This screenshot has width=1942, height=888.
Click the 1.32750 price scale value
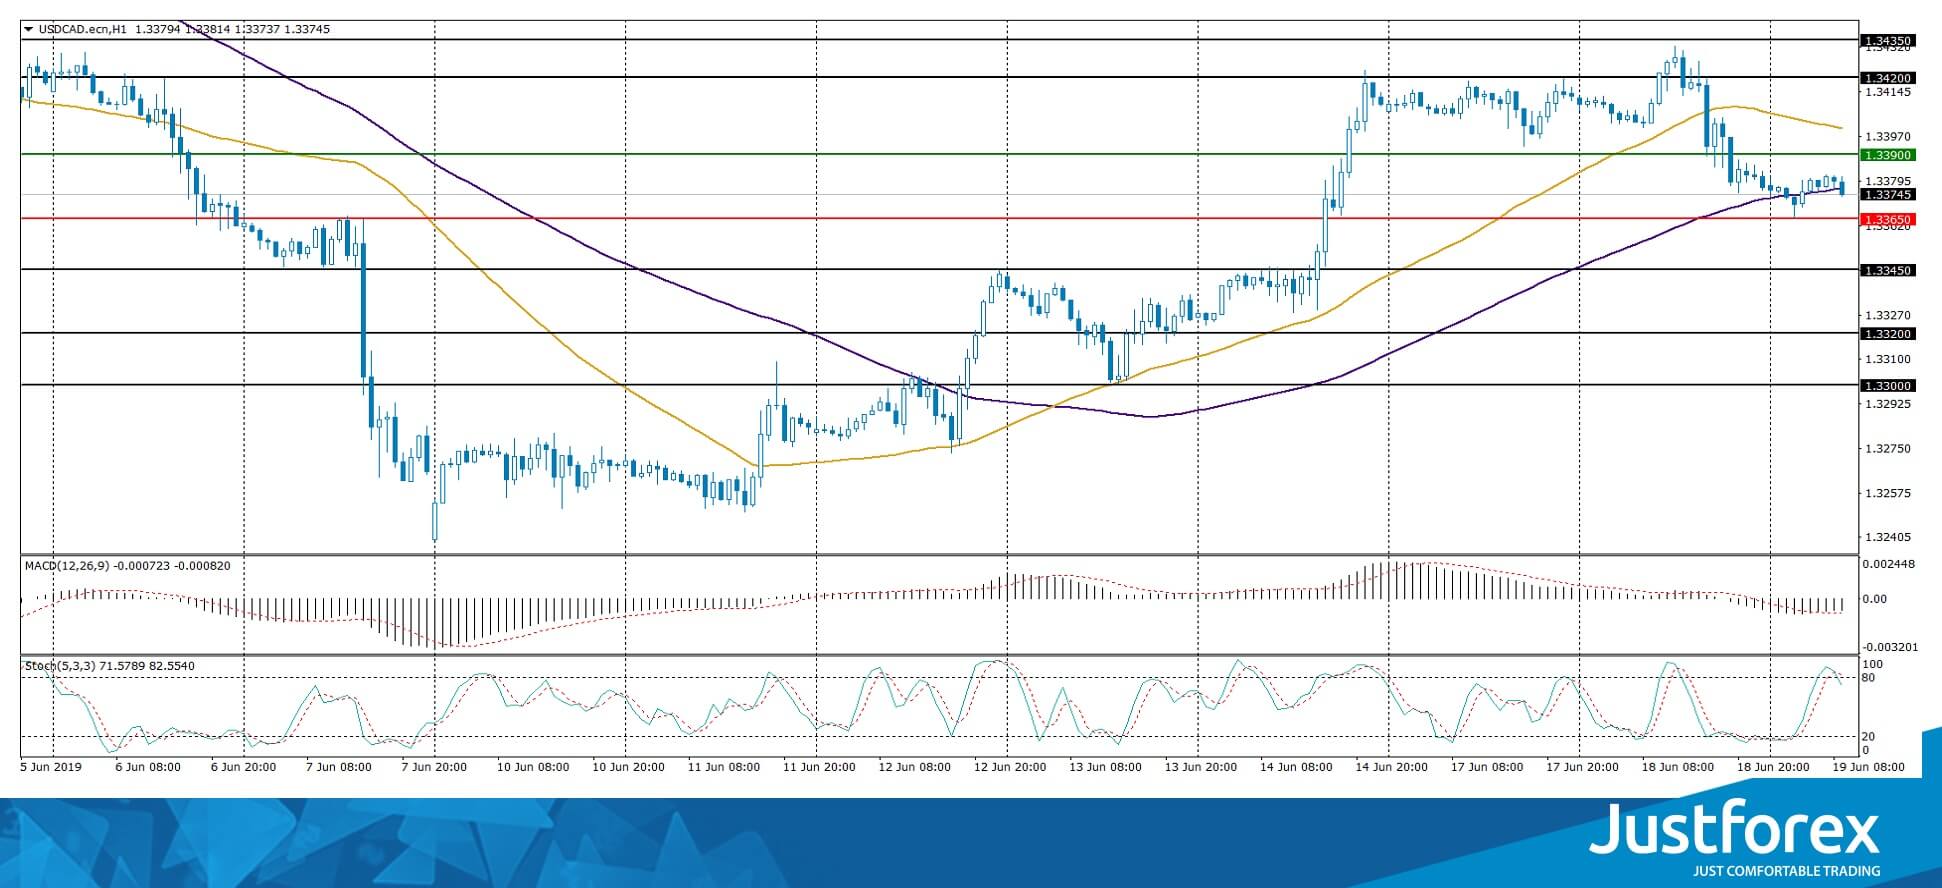[1888, 449]
